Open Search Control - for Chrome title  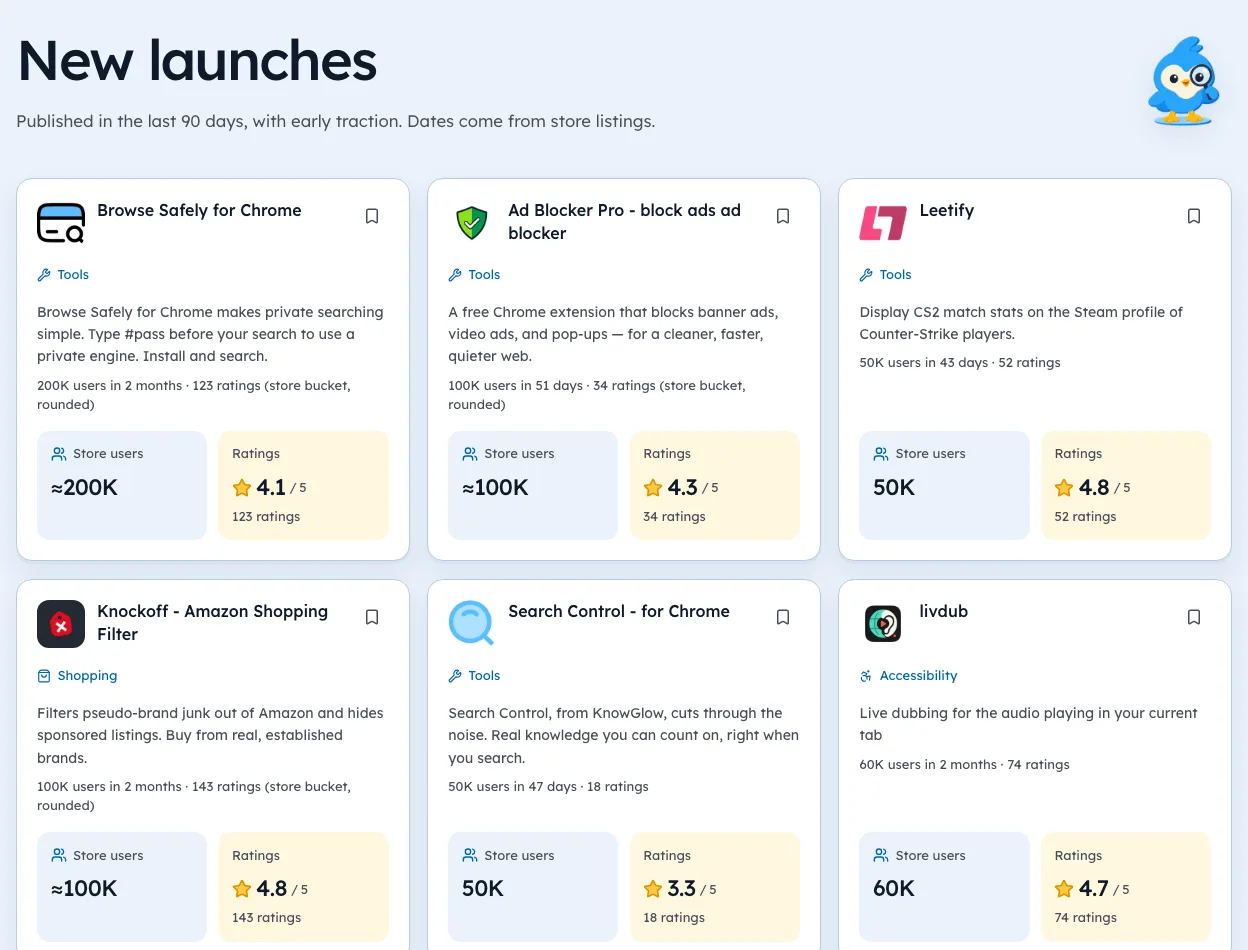pos(619,611)
